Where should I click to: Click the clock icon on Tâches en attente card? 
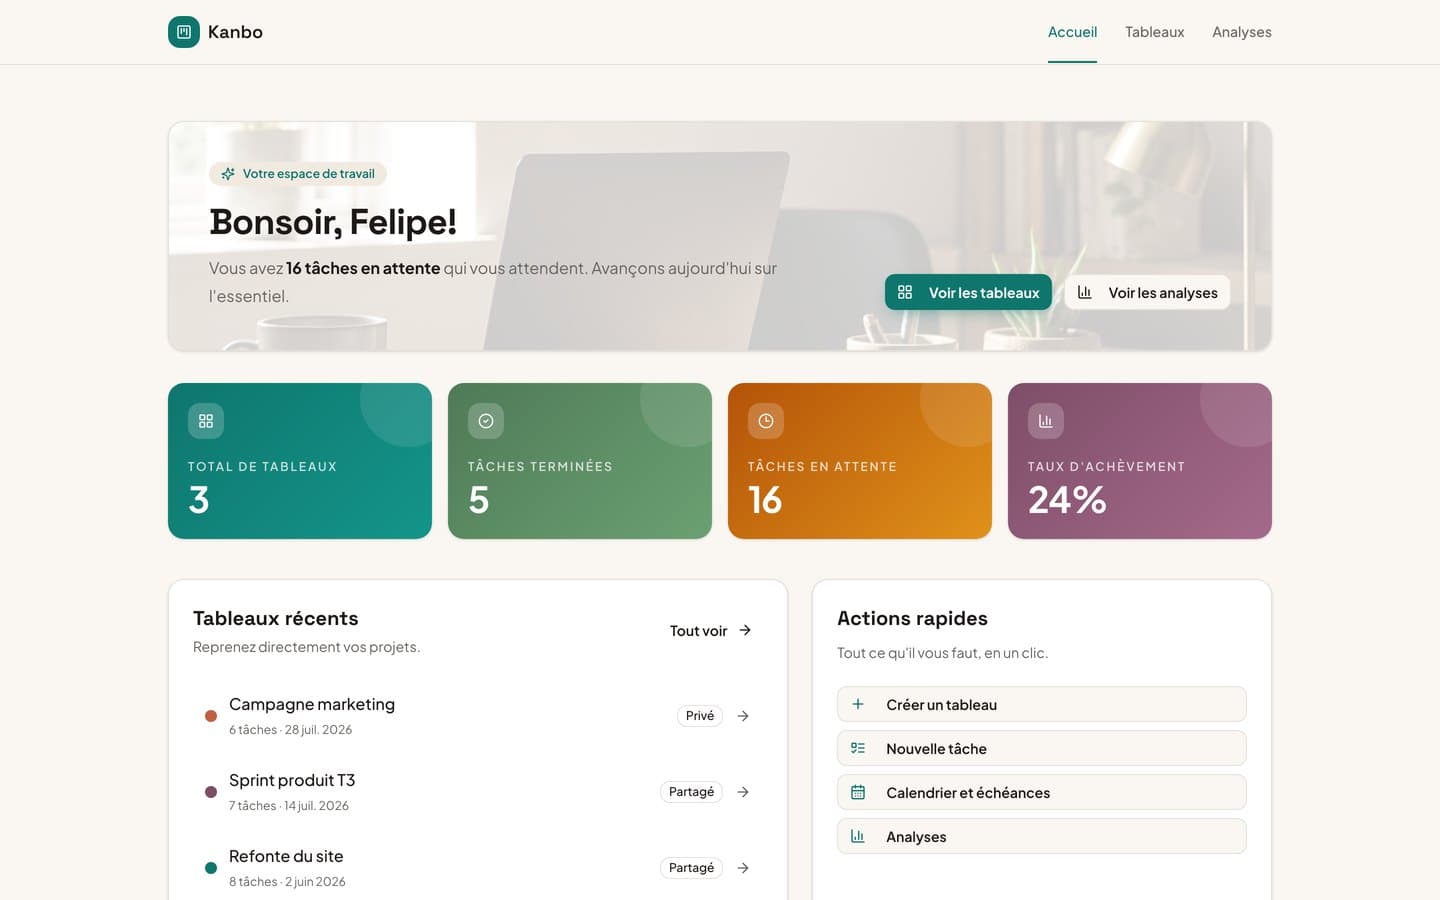pos(766,421)
